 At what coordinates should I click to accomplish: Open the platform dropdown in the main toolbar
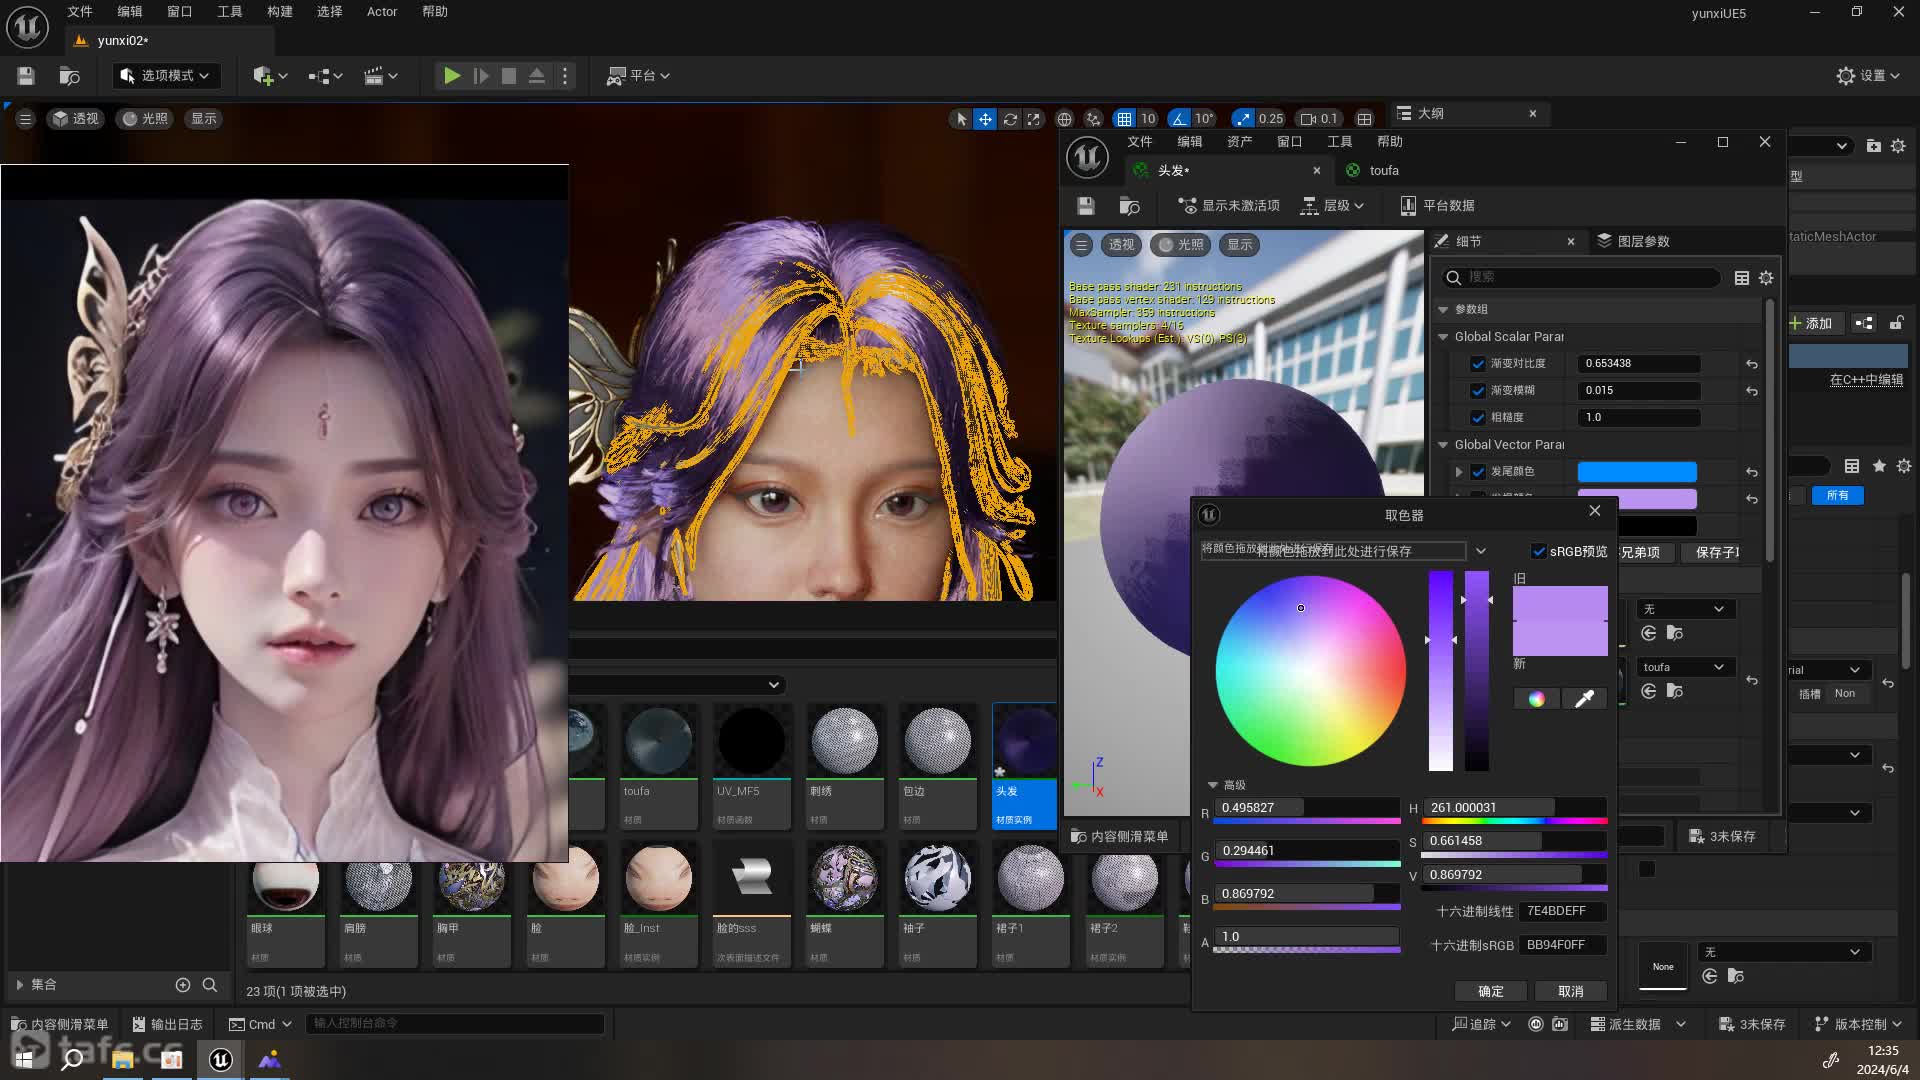coord(638,76)
